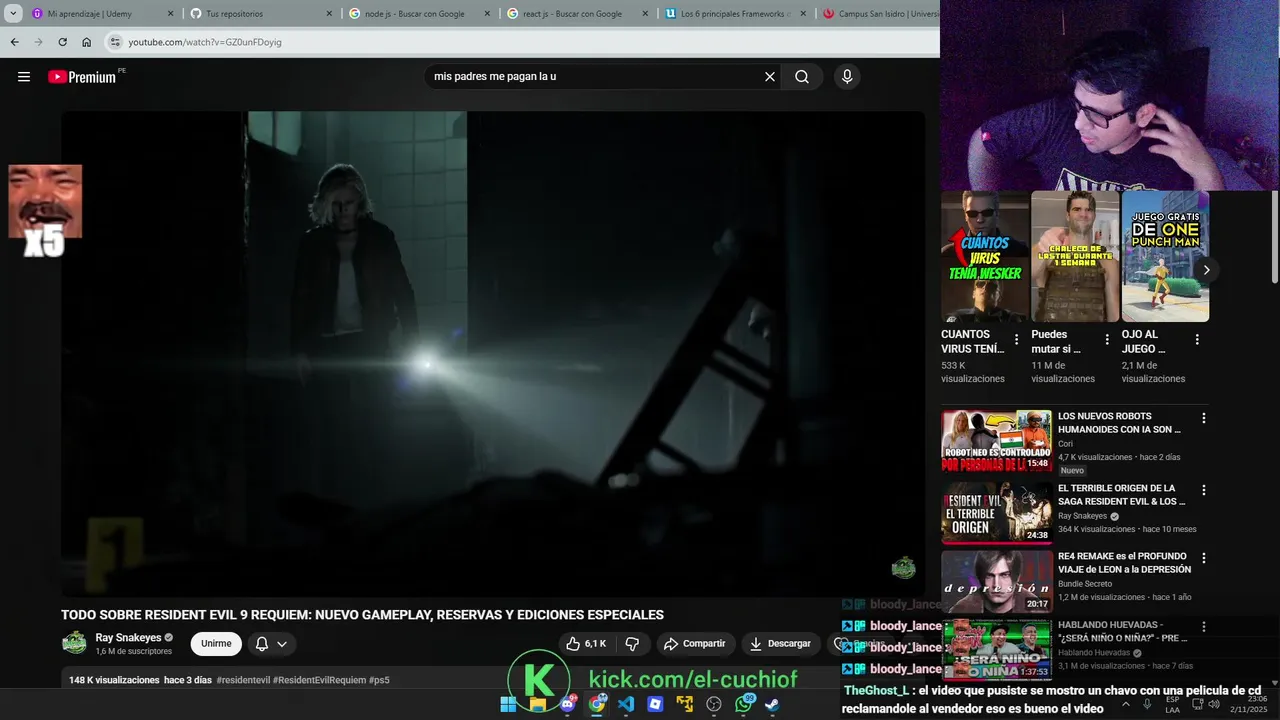
Task: Open the YouTube hamburger guide menu
Action: coord(24,77)
